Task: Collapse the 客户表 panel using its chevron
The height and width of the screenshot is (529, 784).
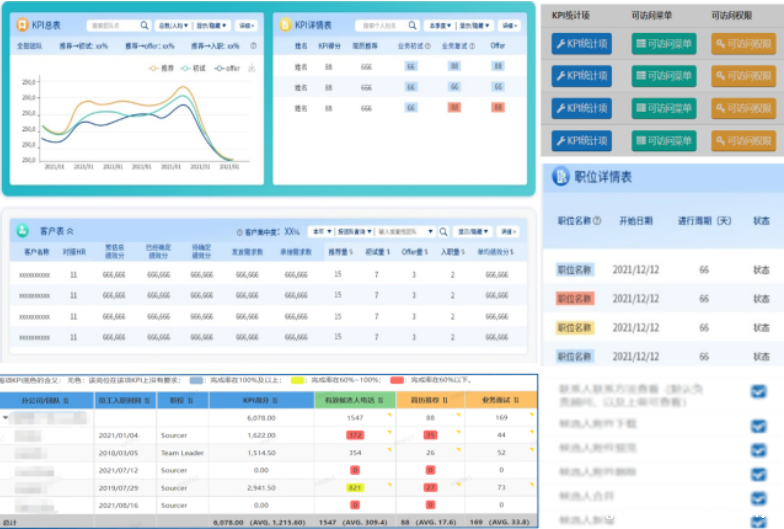Action: 70,231
